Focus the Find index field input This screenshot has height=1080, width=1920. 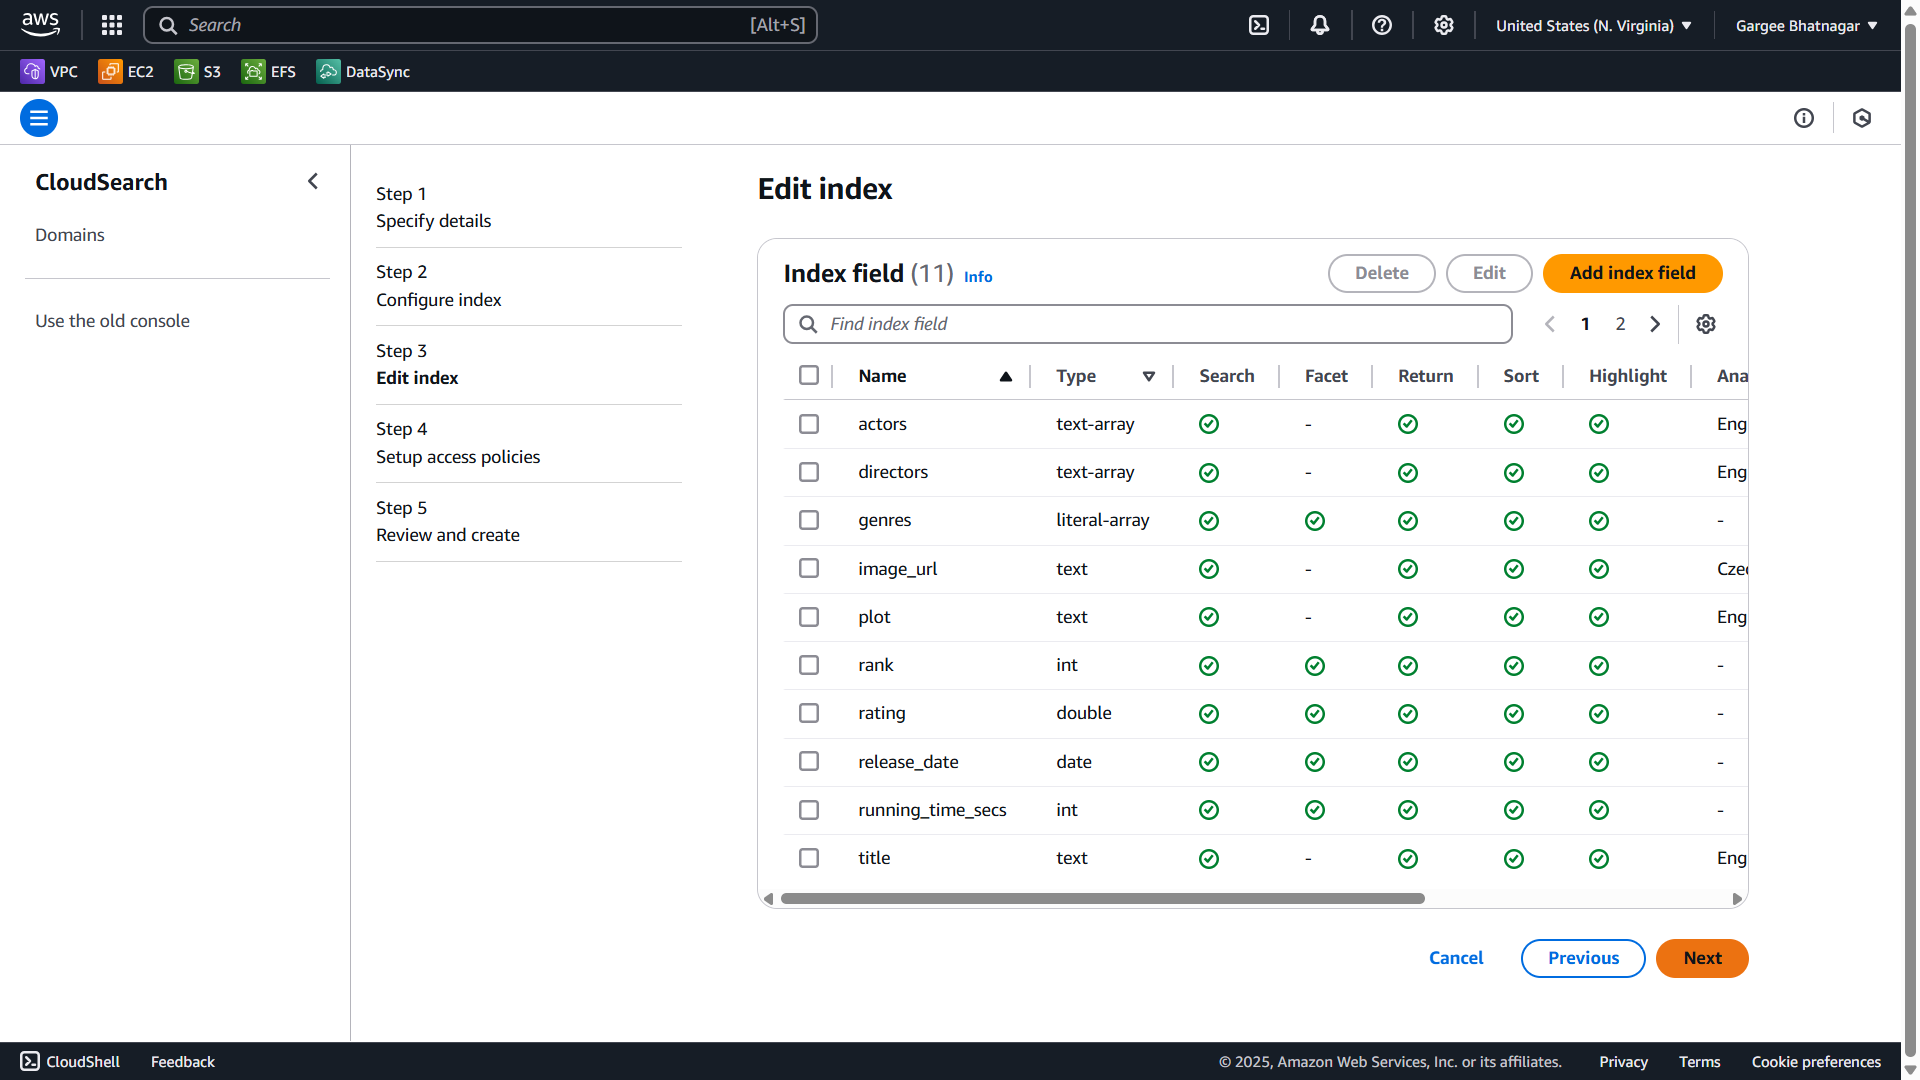click(1147, 324)
